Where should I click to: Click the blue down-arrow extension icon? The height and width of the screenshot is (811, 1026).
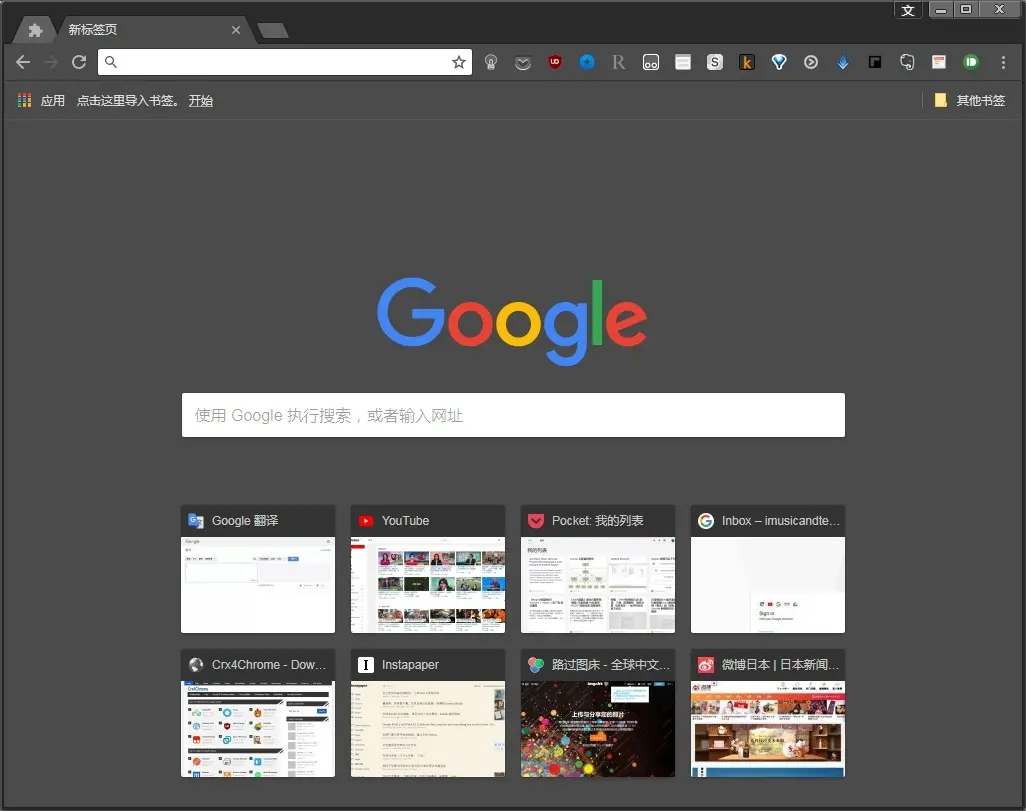pos(843,62)
